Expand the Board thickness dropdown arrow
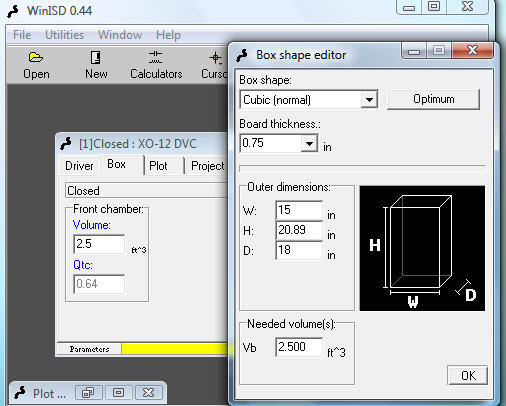 (309, 143)
